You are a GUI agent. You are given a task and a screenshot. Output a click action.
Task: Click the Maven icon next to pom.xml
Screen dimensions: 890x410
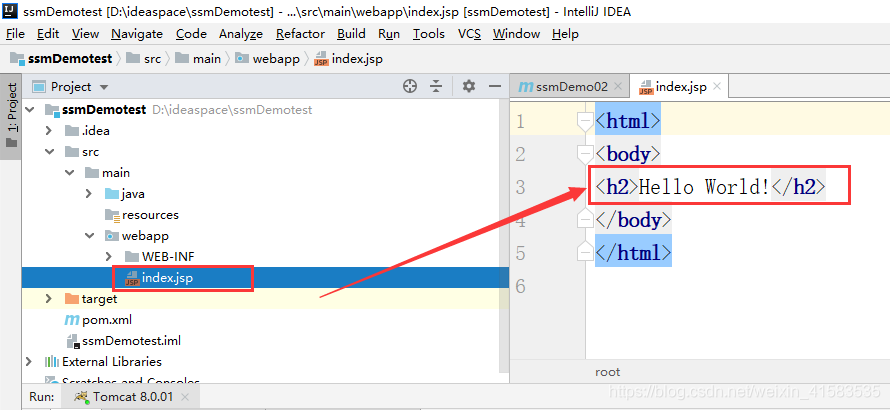(x=72, y=320)
